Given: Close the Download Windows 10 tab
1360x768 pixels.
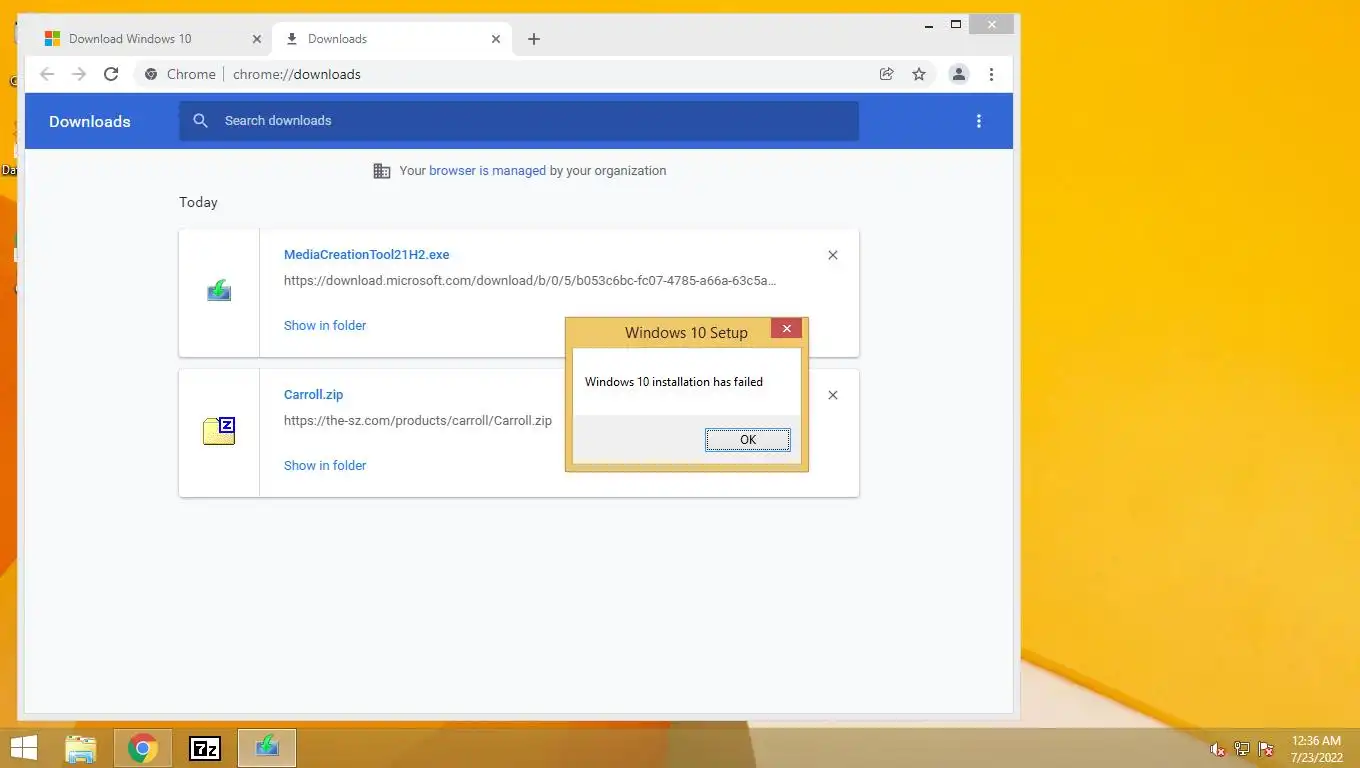Looking at the screenshot, I should point(256,39).
